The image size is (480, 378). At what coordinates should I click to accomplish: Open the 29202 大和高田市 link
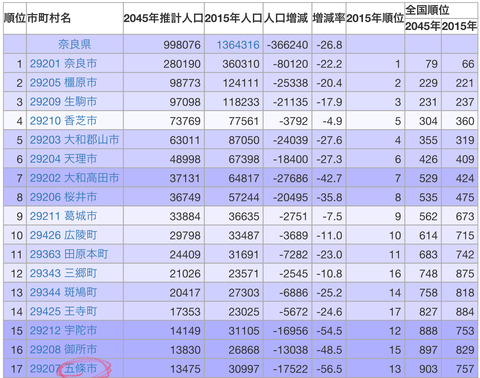(74, 178)
